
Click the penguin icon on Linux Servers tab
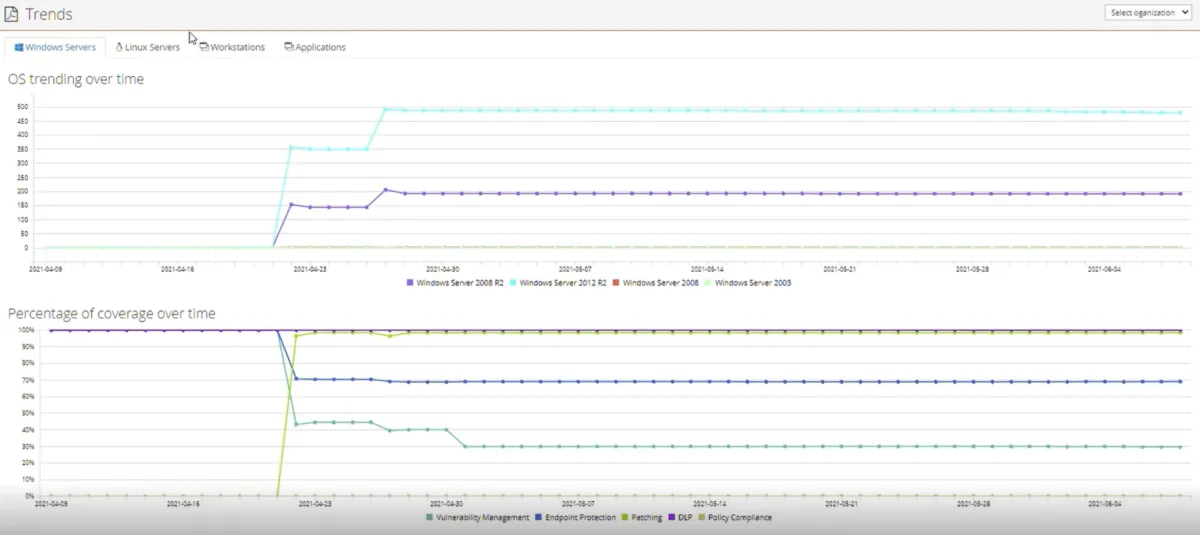pyautogui.click(x=119, y=46)
